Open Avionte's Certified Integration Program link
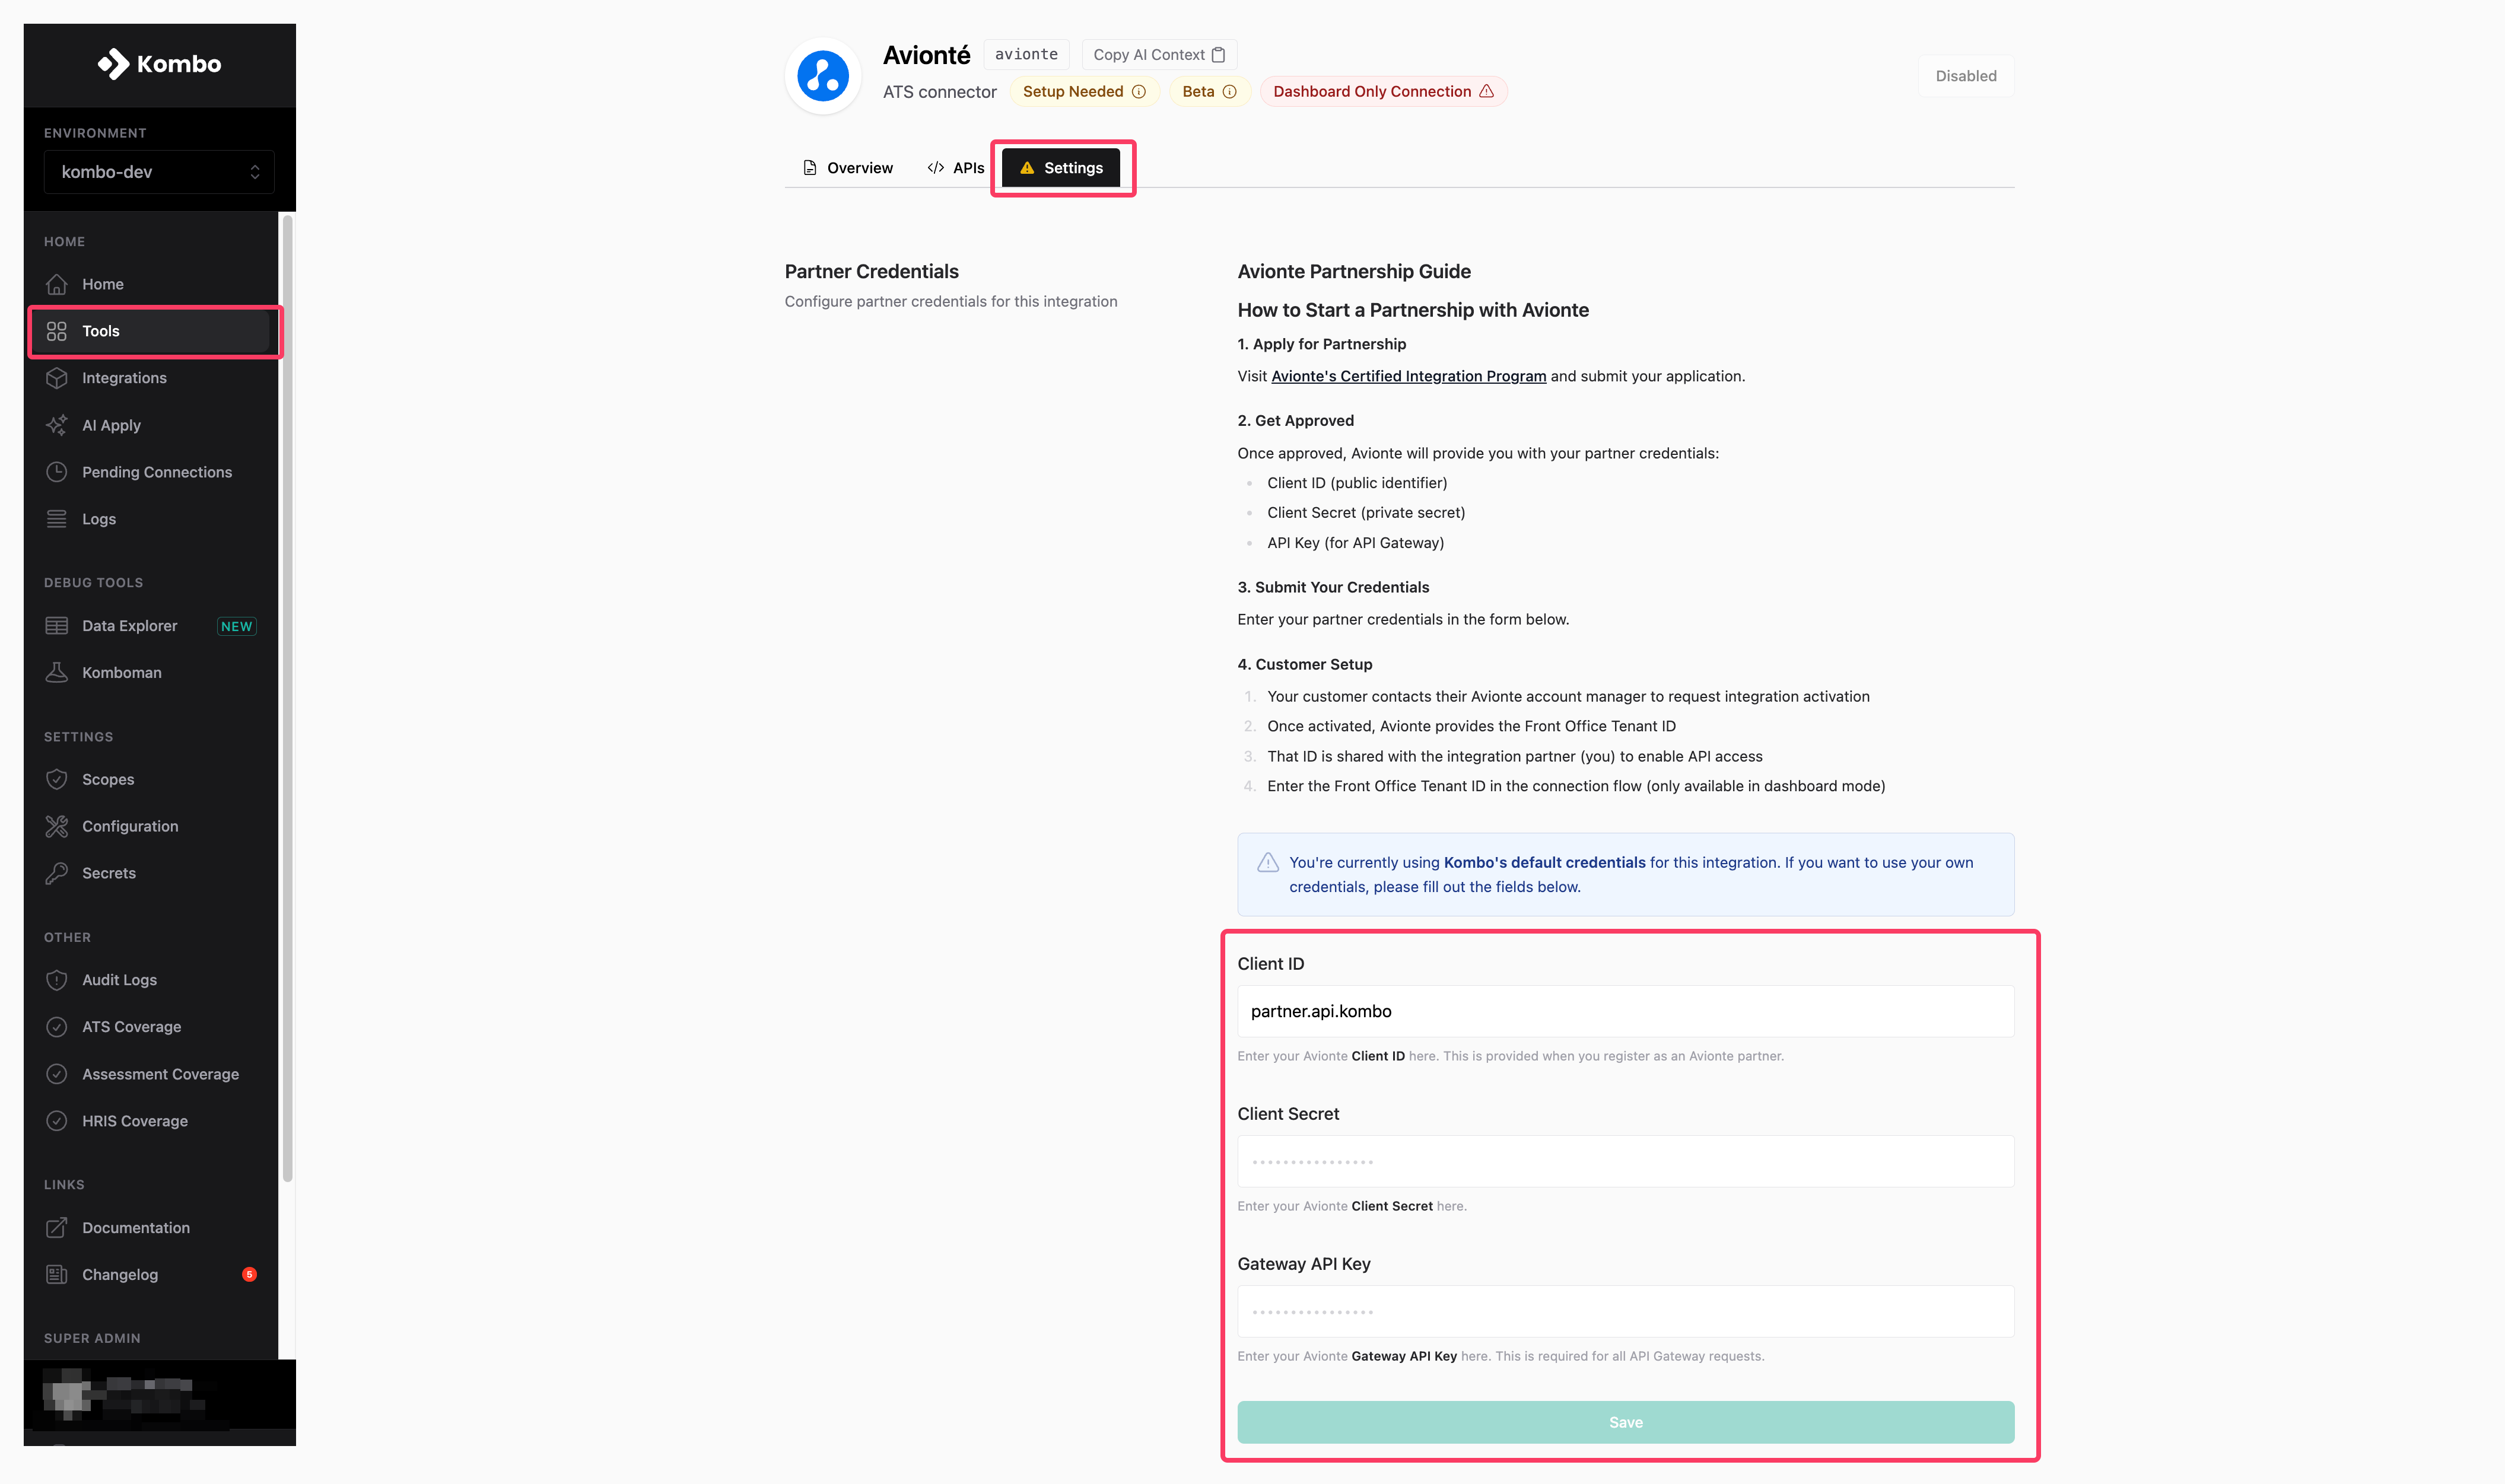 [x=1408, y=376]
